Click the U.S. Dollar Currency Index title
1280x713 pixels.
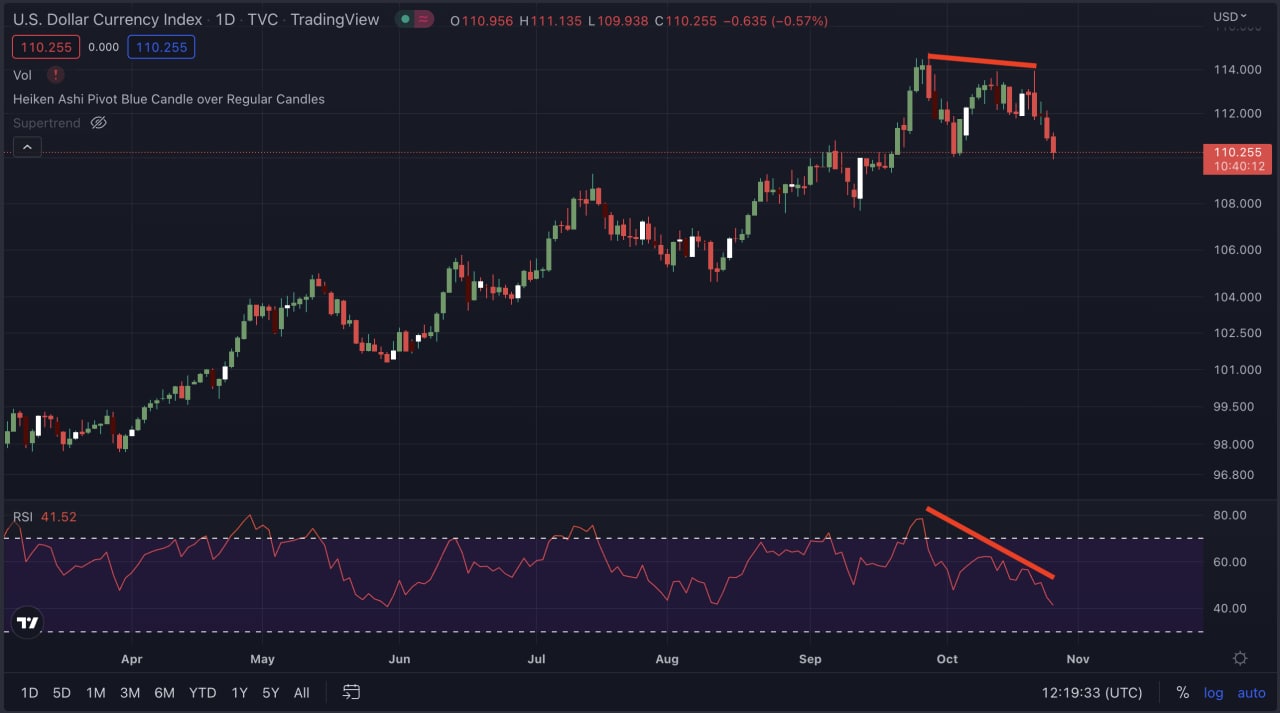click(107, 20)
